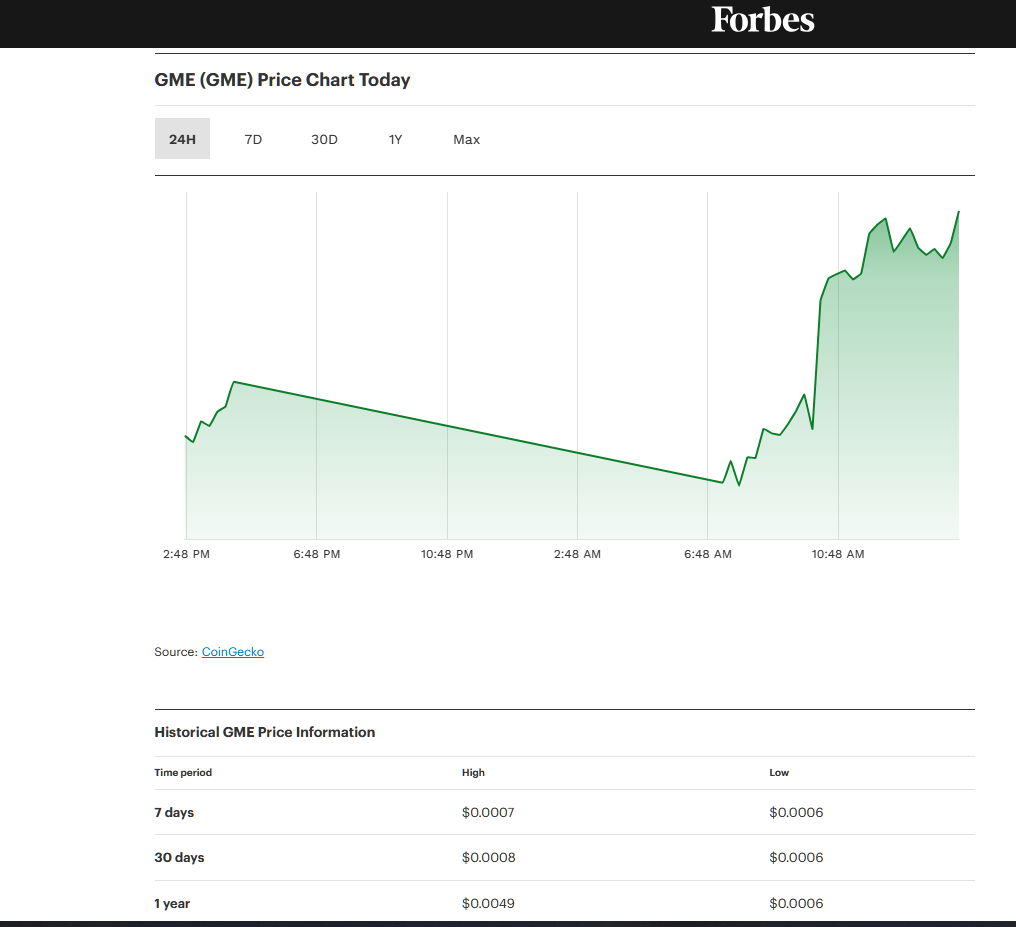Click the 1 year high value $0.0049

(x=488, y=903)
